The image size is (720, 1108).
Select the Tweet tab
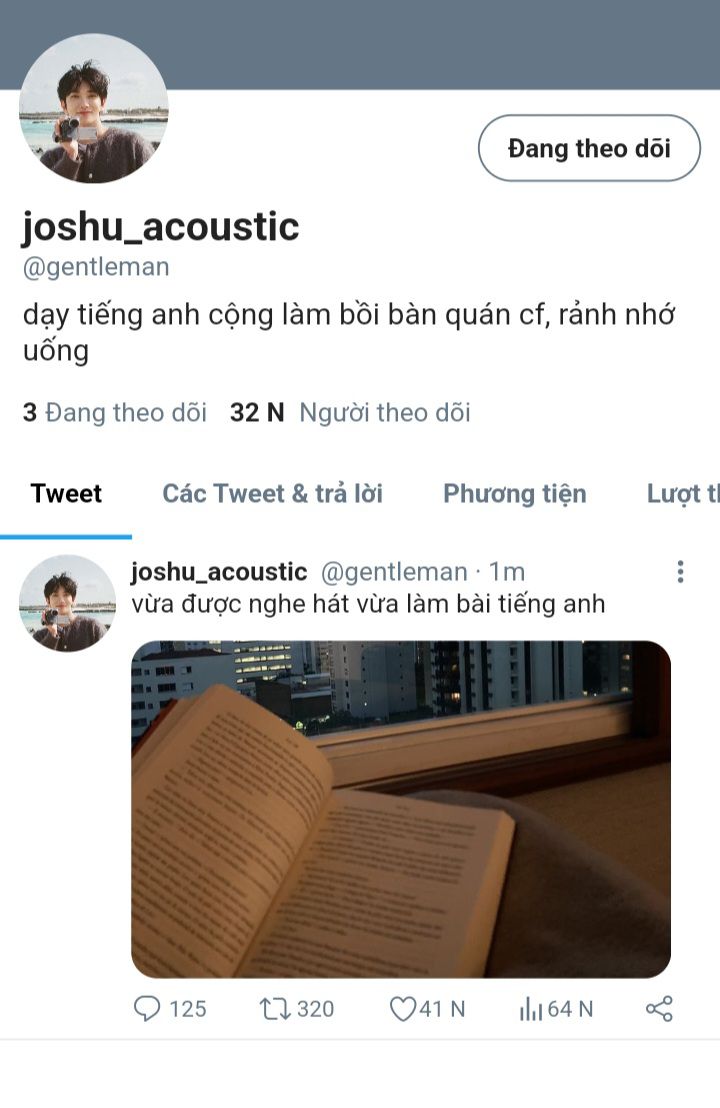coord(66,493)
